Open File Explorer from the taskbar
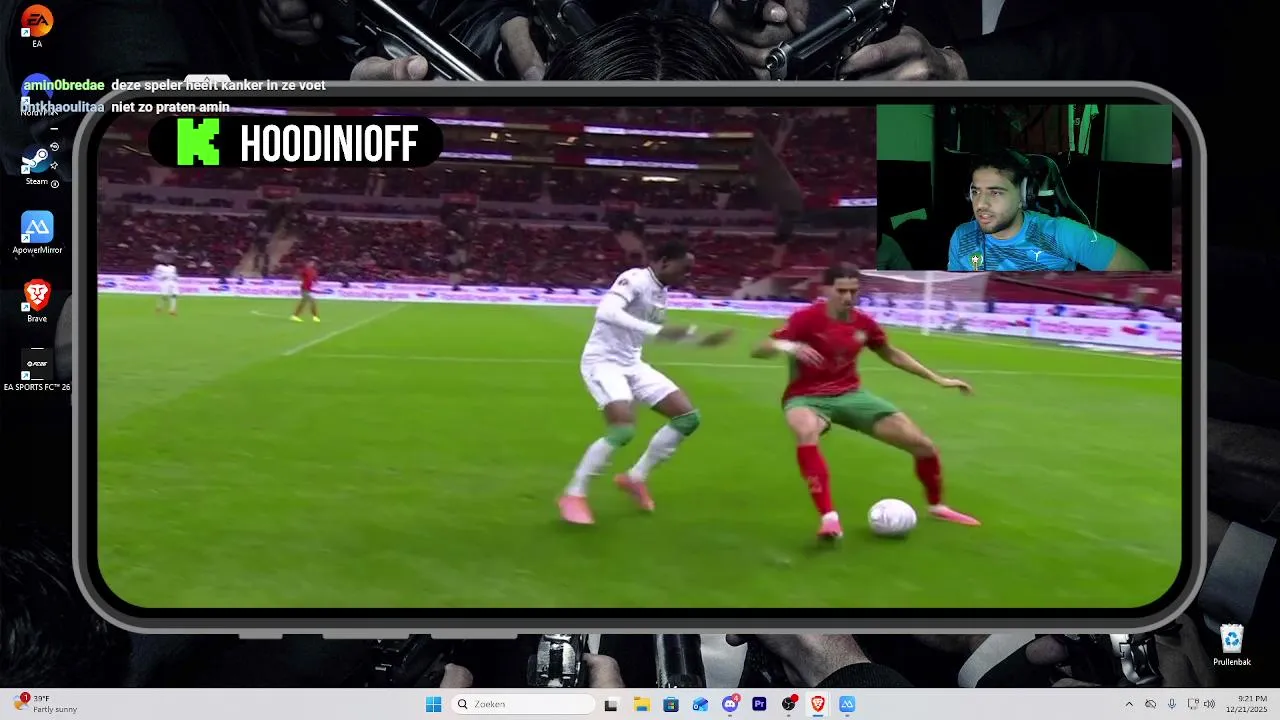The width and height of the screenshot is (1280, 720). 641,704
